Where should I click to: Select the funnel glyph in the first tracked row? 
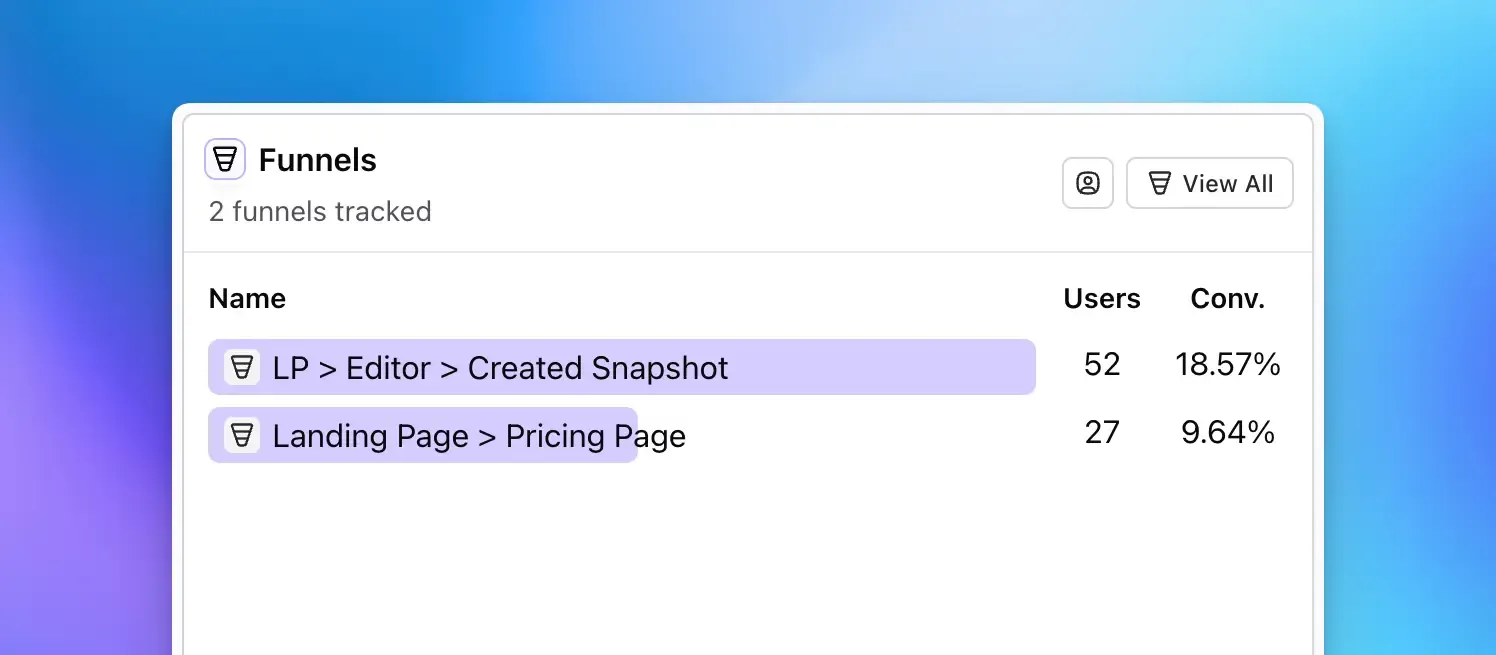pyautogui.click(x=241, y=367)
